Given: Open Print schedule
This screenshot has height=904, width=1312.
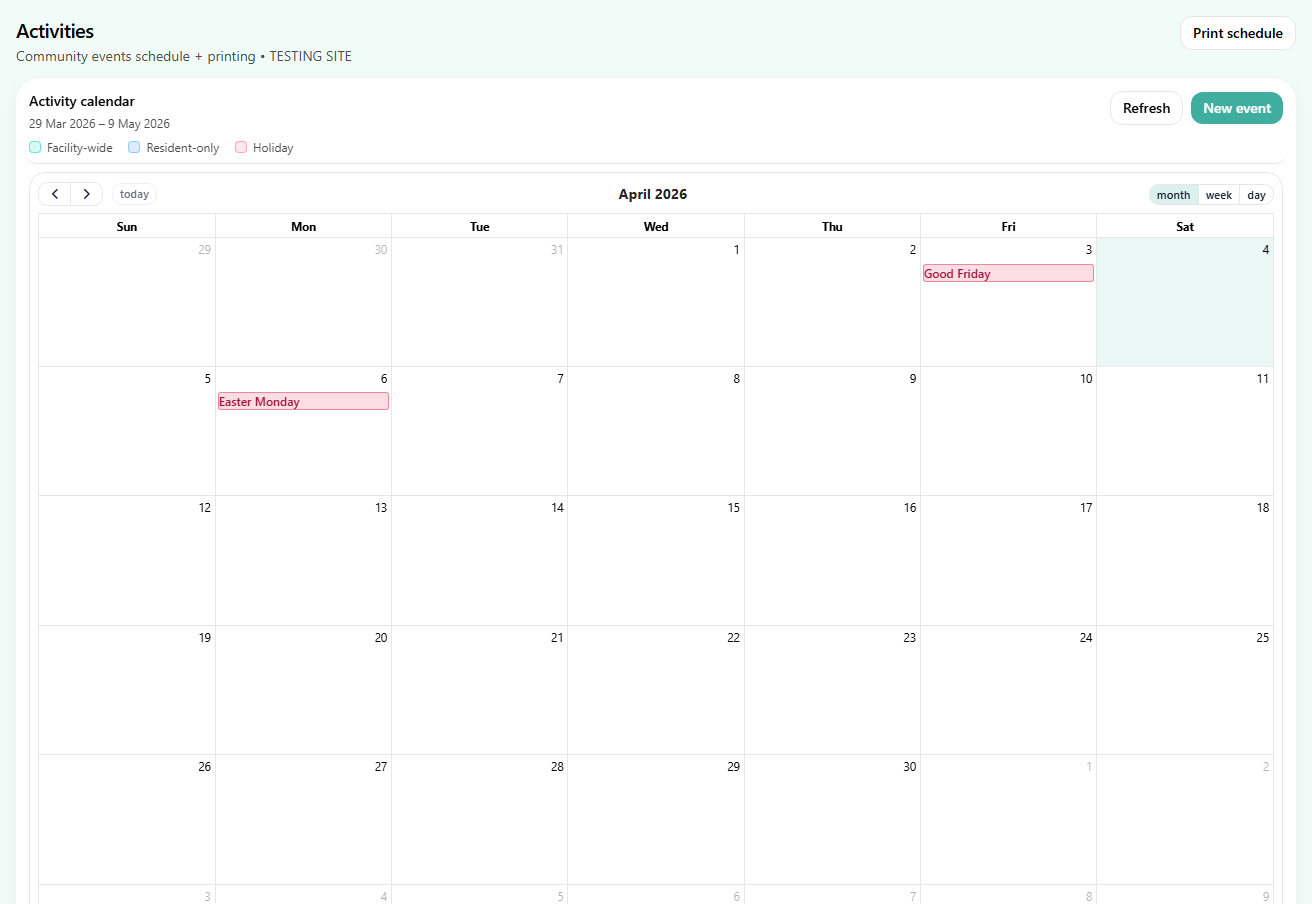Looking at the screenshot, I should pyautogui.click(x=1237, y=32).
